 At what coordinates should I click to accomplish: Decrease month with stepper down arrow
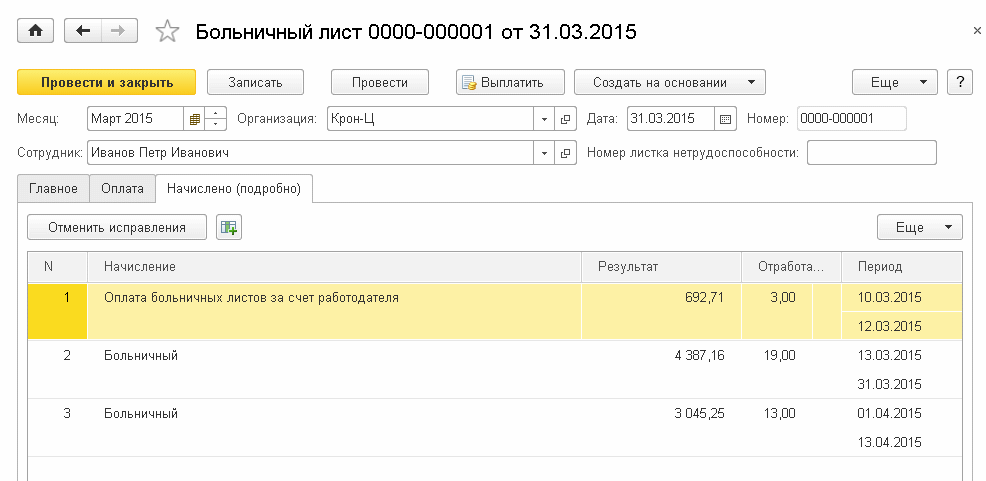[x=216, y=124]
